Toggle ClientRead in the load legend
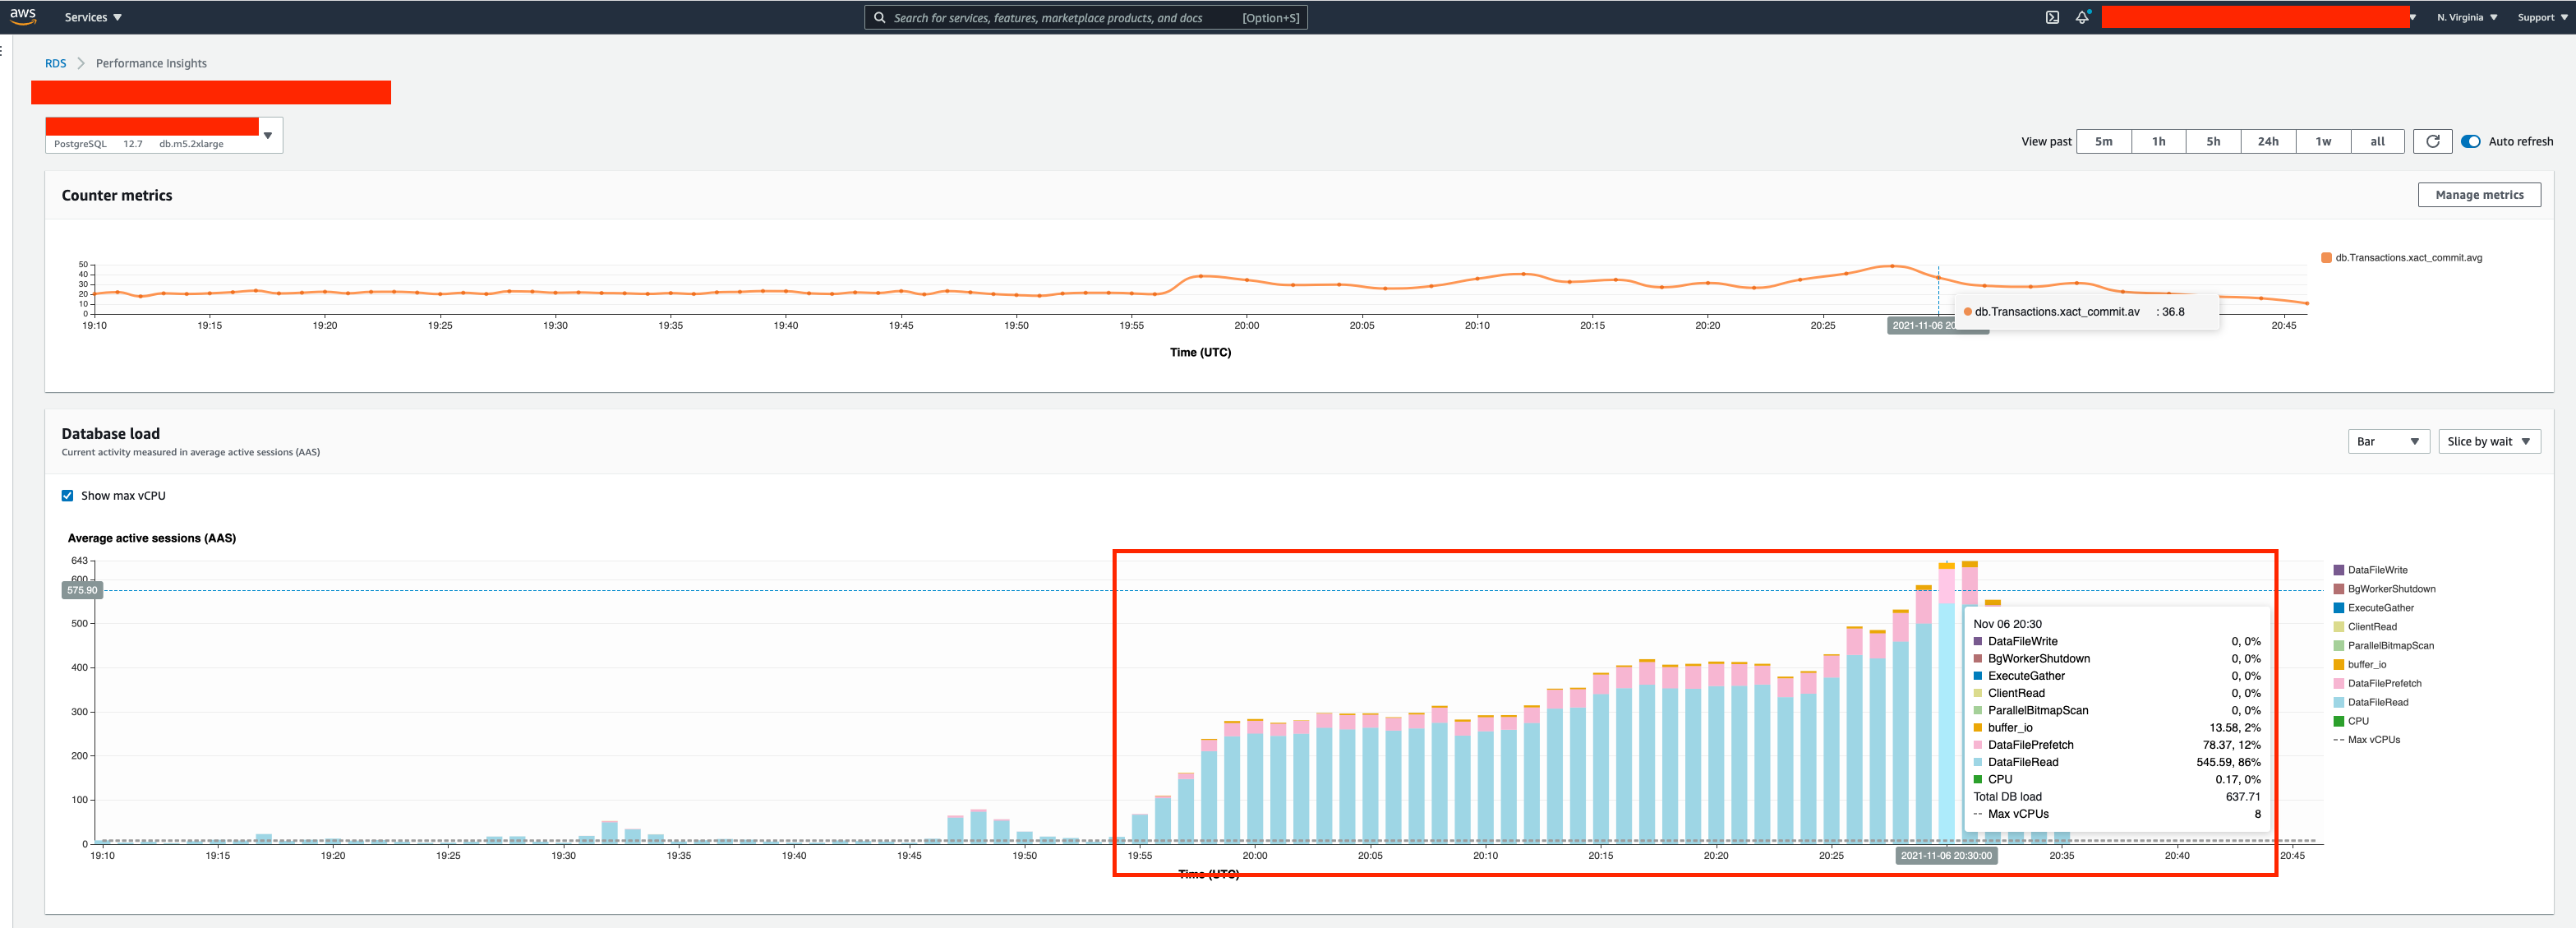The height and width of the screenshot is (928, 2576). pos(2365,627)
